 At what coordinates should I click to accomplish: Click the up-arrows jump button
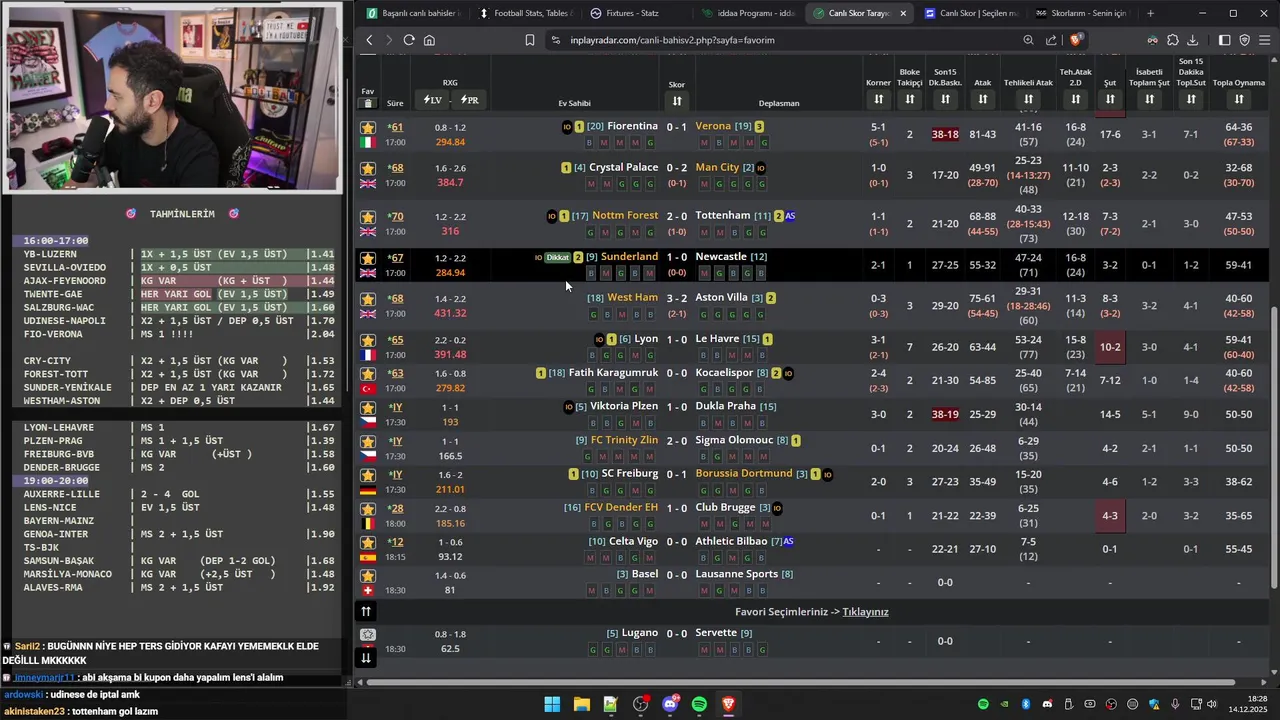[x=366, y=611]
